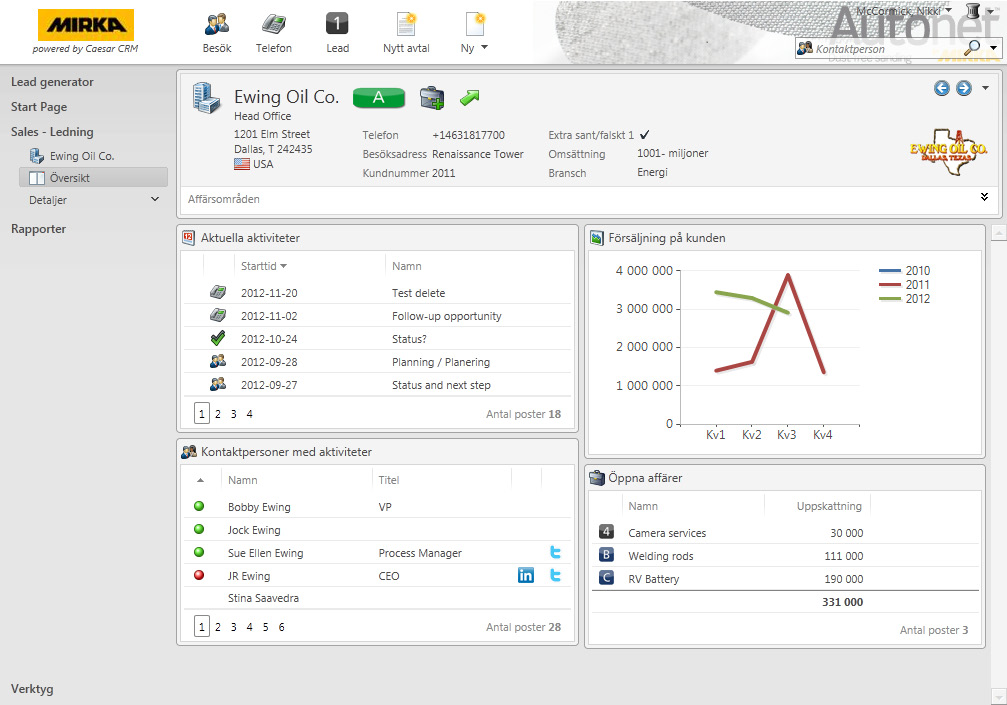The width and height of the screenshot is (1007, 705).
Task: Click the Ewing Oil Co. Texas logo
Action: [x=948, y=152]
